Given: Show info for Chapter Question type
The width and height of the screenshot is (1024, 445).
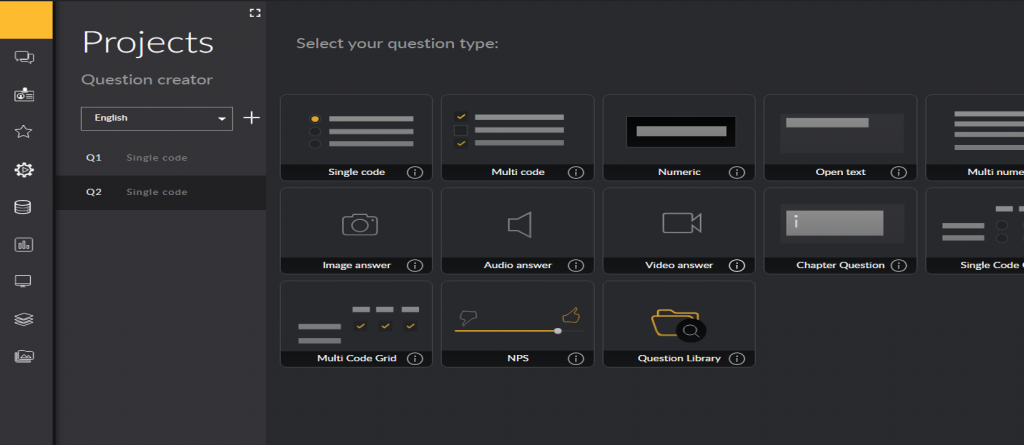Looking at the screenshot, I should click(x=899, y=265).
